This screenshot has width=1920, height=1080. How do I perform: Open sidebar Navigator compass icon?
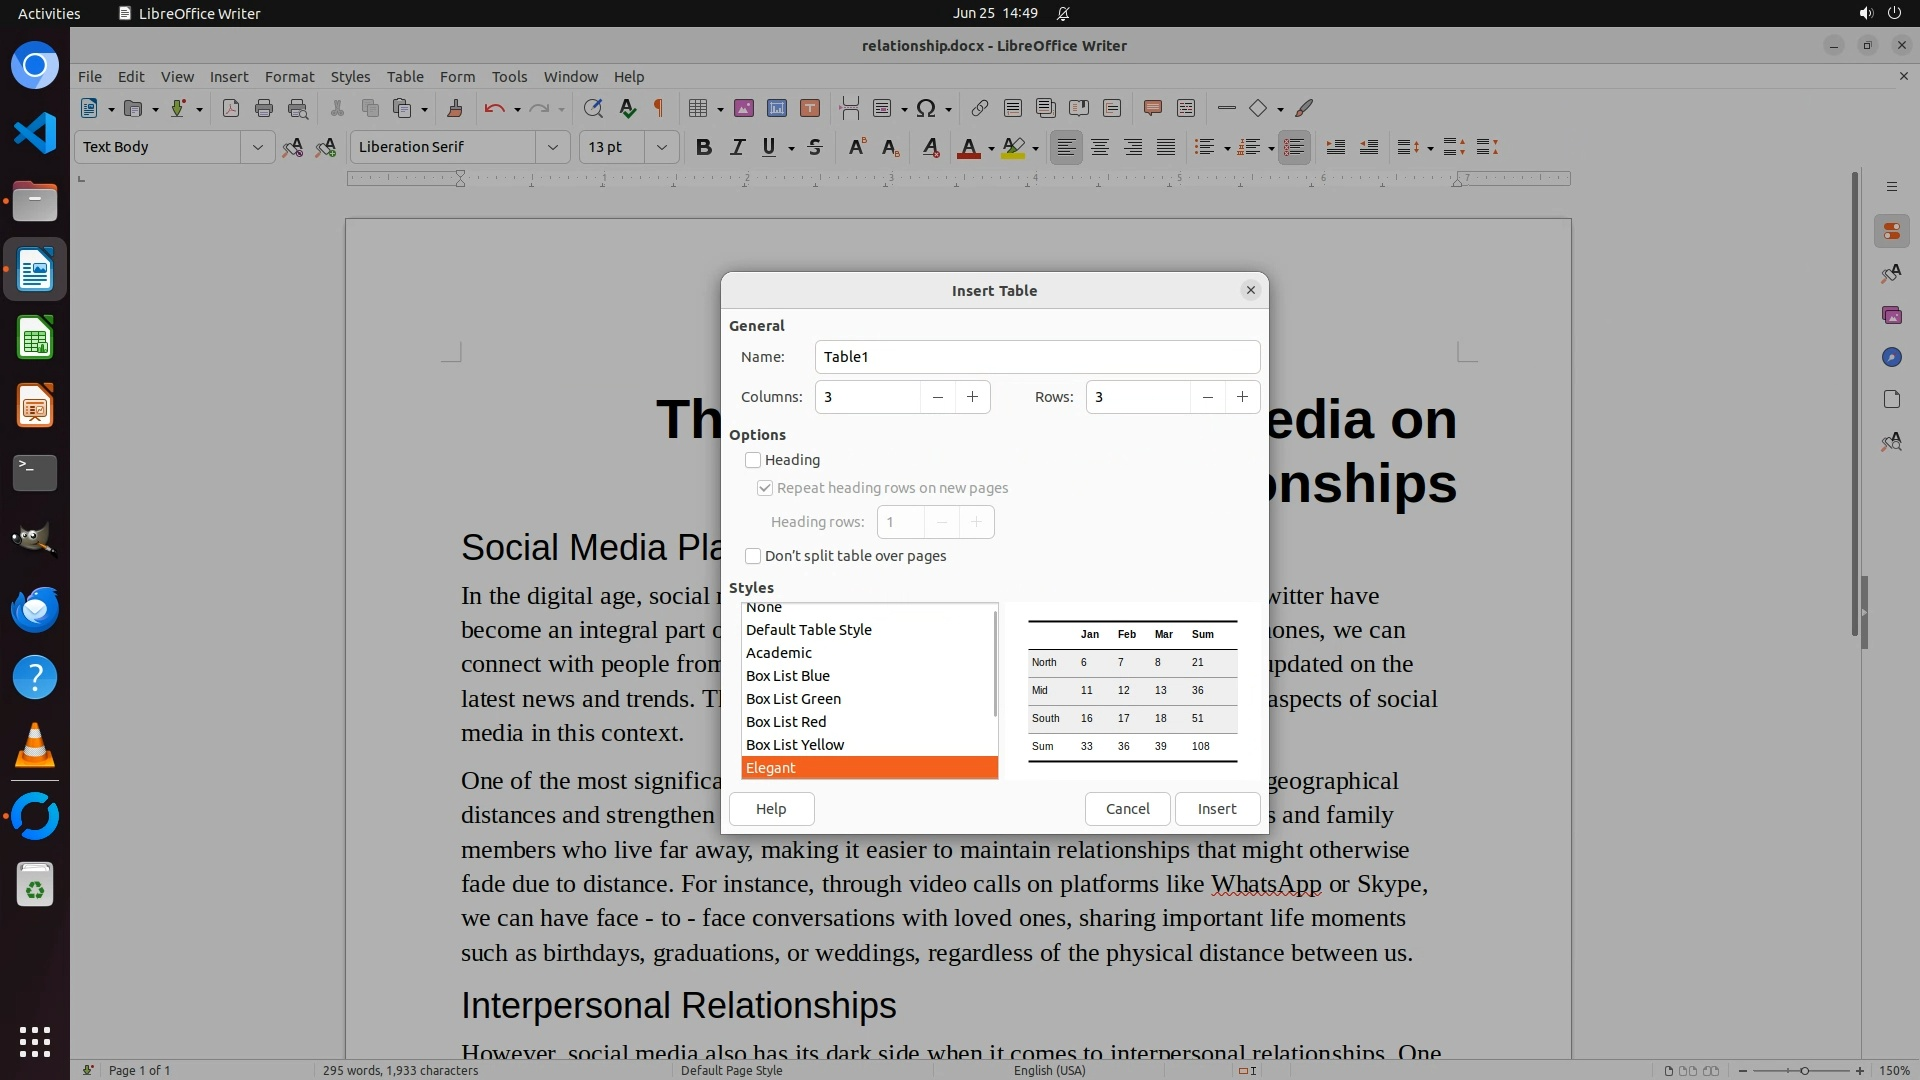1891,357
